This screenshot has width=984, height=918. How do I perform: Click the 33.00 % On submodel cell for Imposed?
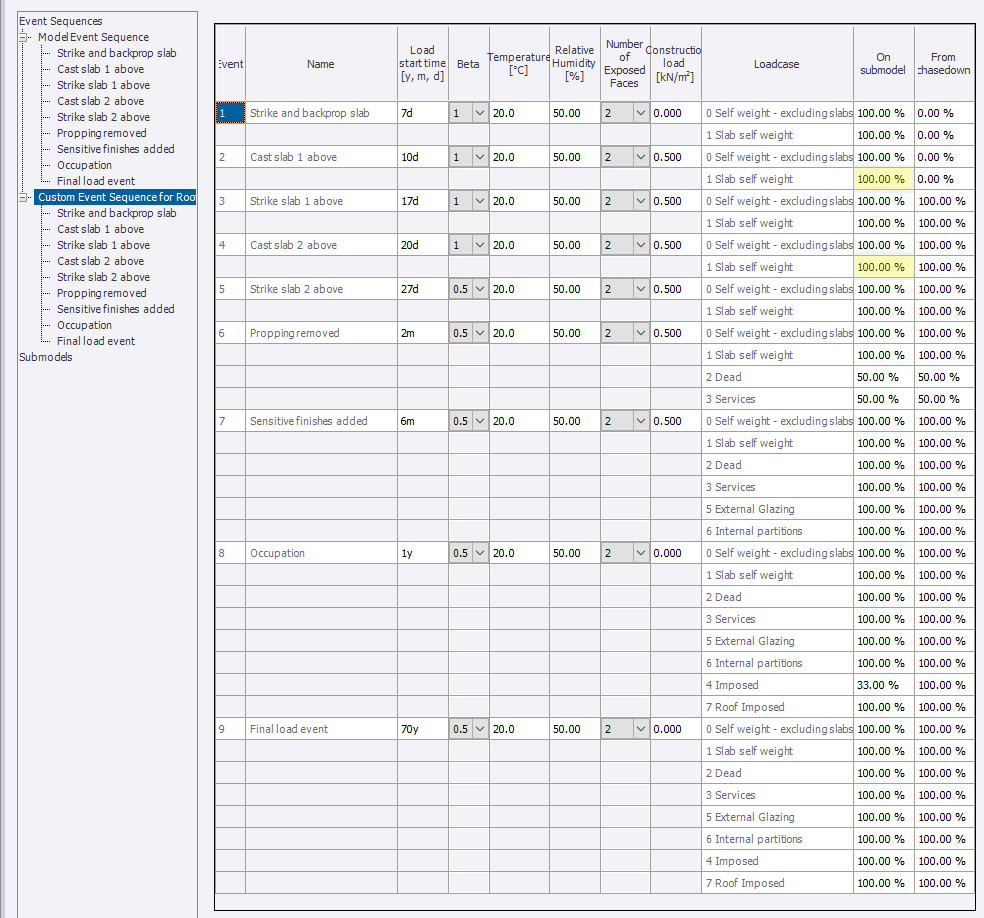coord(882,685)
